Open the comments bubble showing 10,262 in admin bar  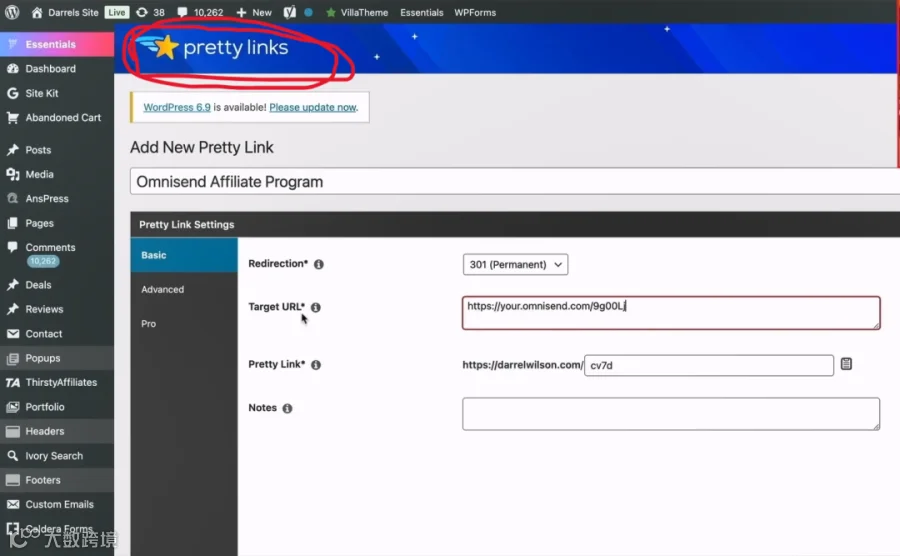[x=183, y=12]
